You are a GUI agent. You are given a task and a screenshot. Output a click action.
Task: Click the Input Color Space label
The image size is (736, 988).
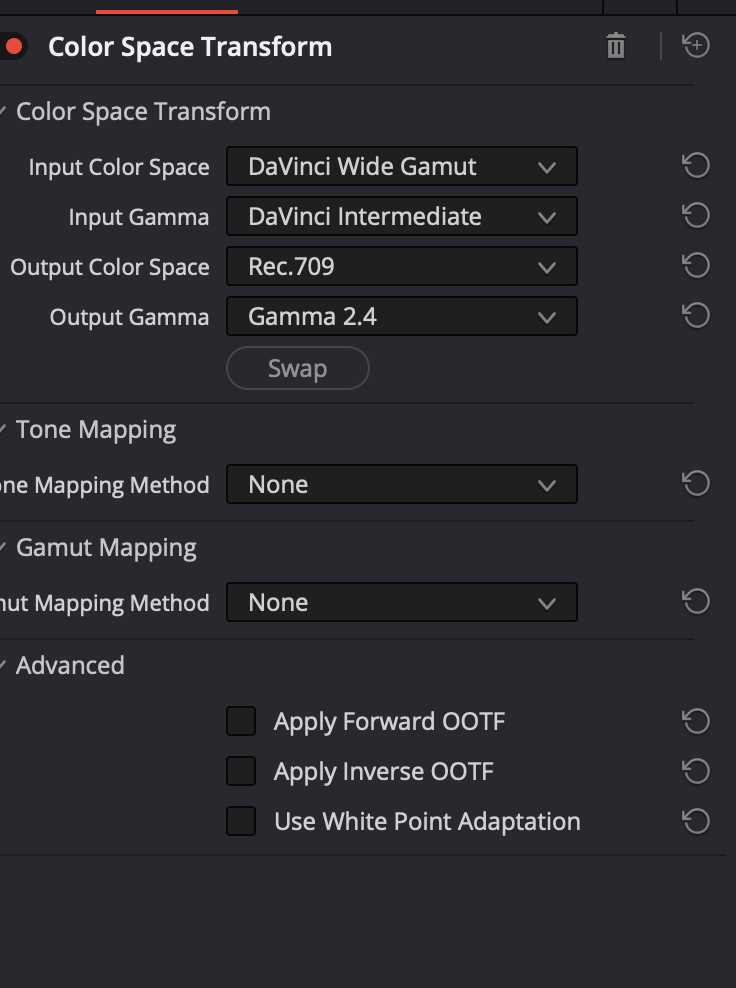(x=119, y=167)
